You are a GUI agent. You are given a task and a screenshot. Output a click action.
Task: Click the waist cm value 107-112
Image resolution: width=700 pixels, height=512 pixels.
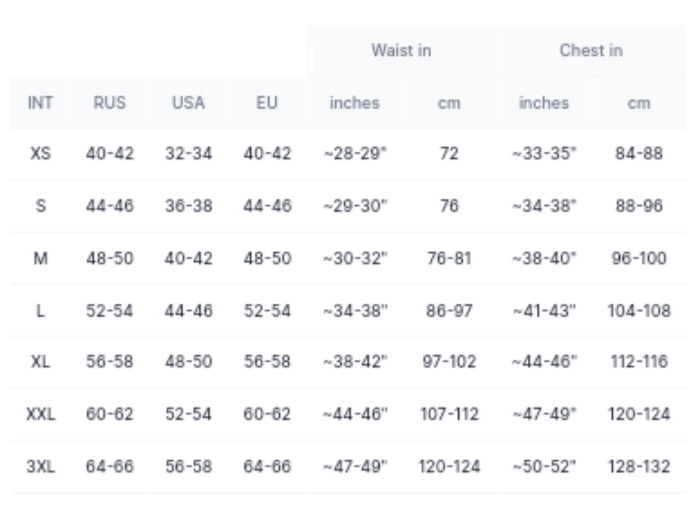pyautogui.click(x=449, y=414)
